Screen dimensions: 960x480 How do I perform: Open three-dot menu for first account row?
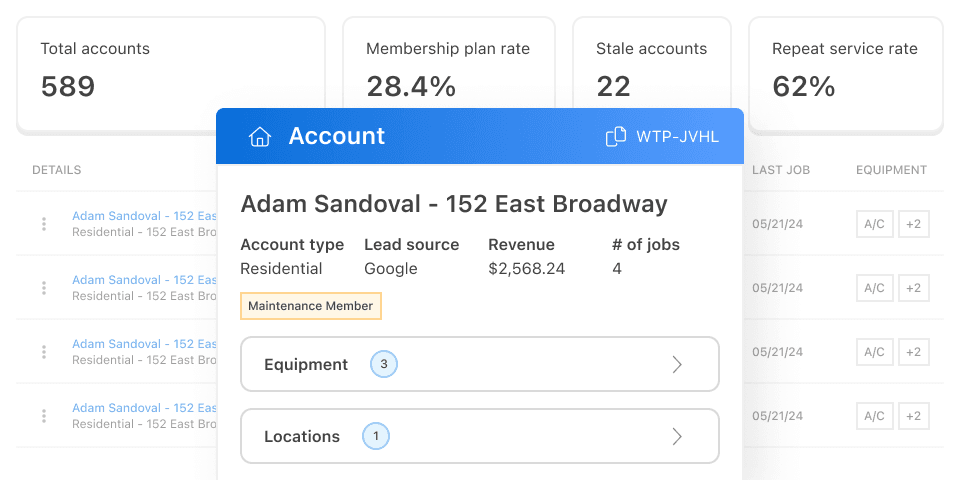[44, 224]
